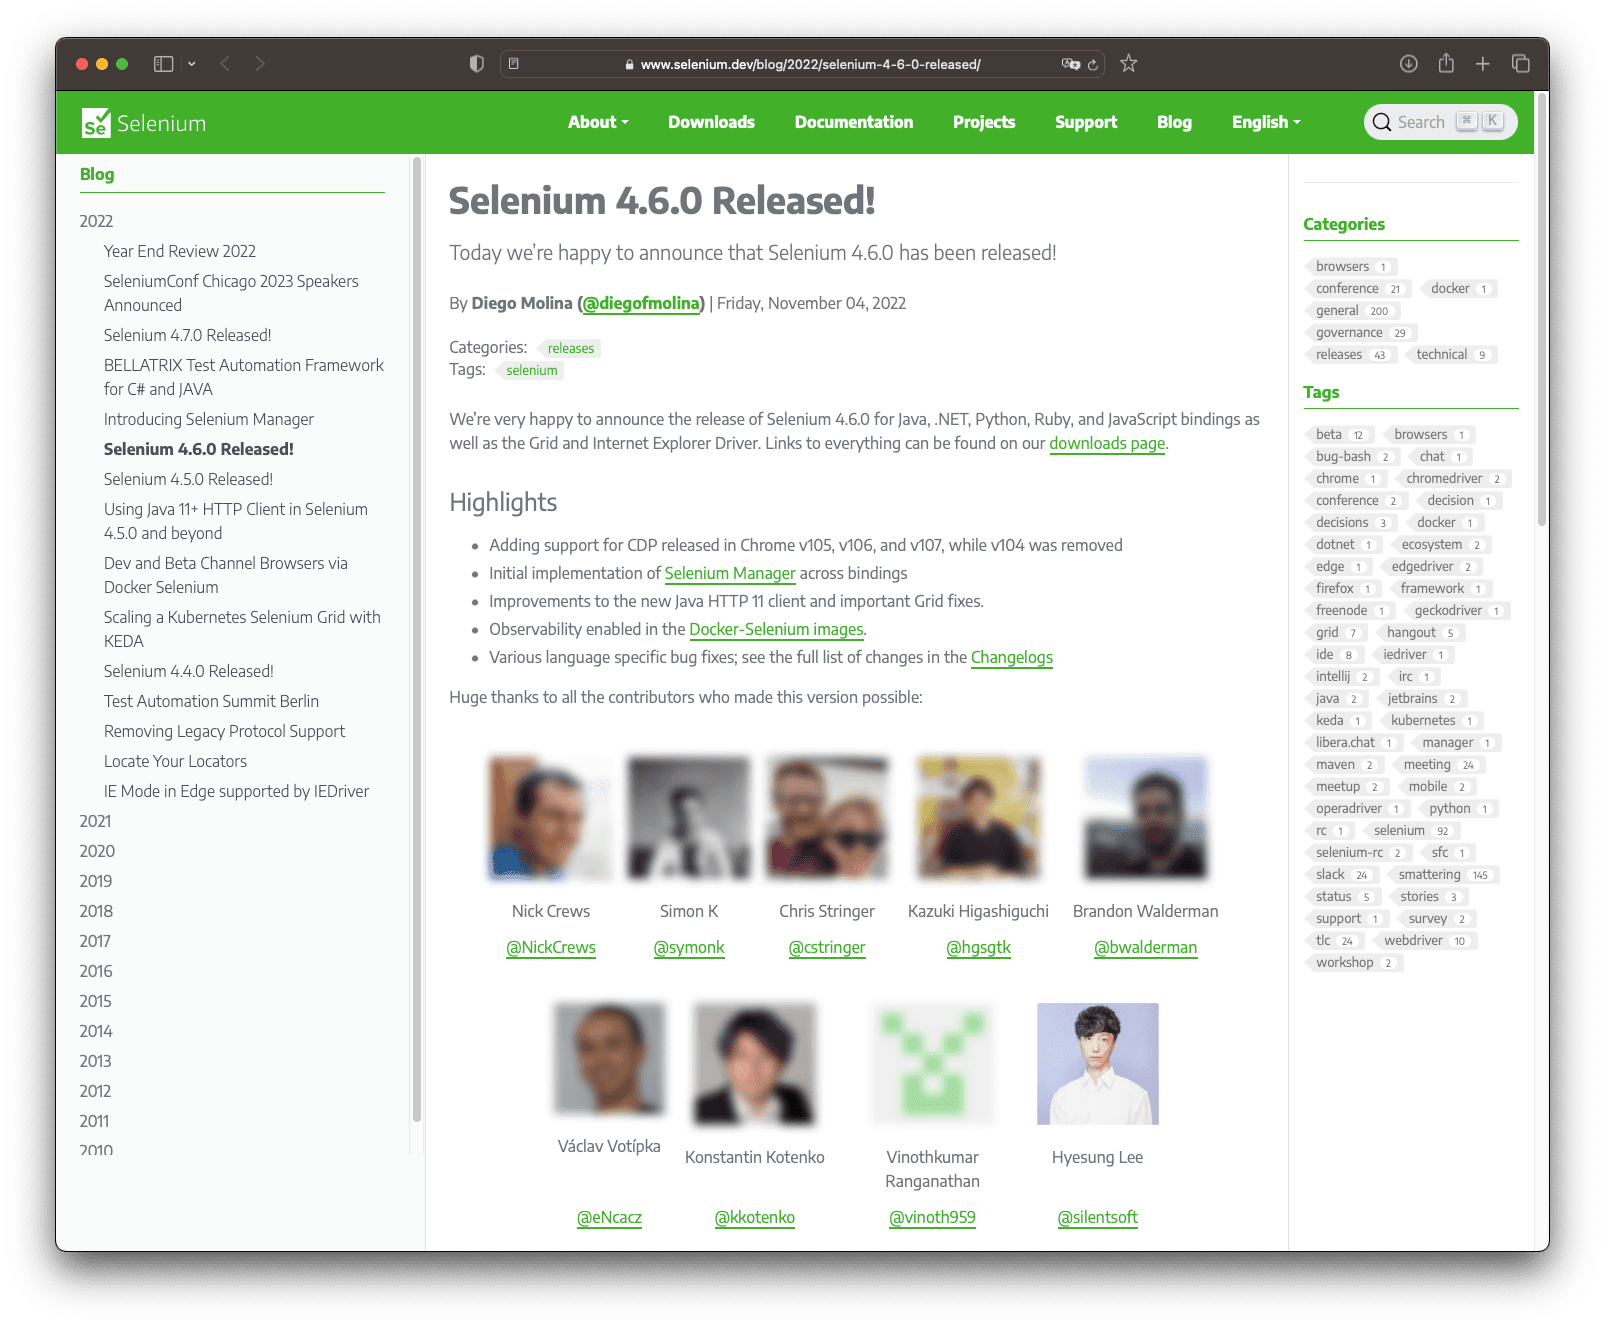This screenshot has width=1605, height=1325.
Task: Expand the 2017 year in sidebar
Action: (95, 941)
